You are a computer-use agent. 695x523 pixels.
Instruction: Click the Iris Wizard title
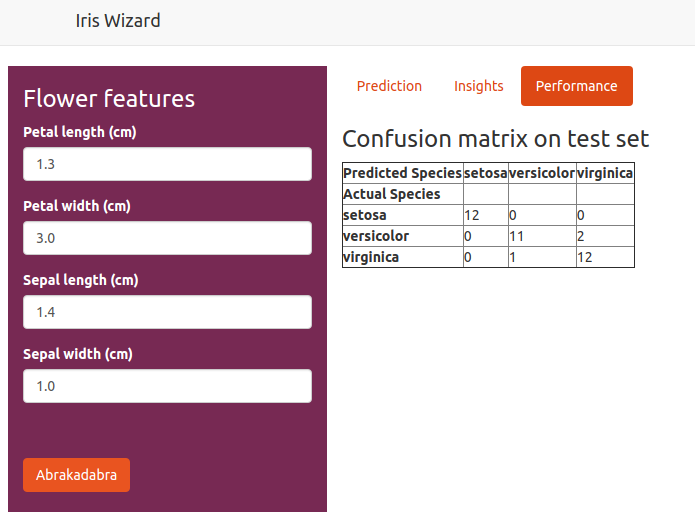pos(118,21)
